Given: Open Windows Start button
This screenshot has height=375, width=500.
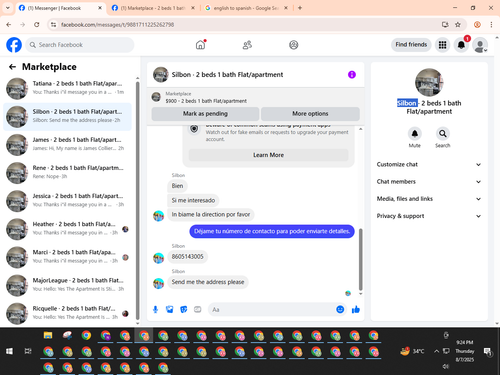Looking at the screenshot, I should pos(10,351).
